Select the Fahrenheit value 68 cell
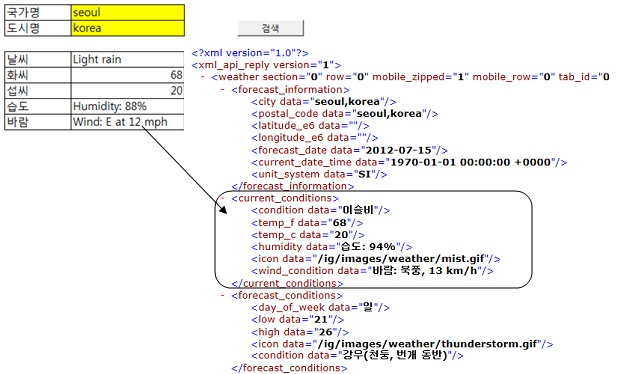 [127, 75]
